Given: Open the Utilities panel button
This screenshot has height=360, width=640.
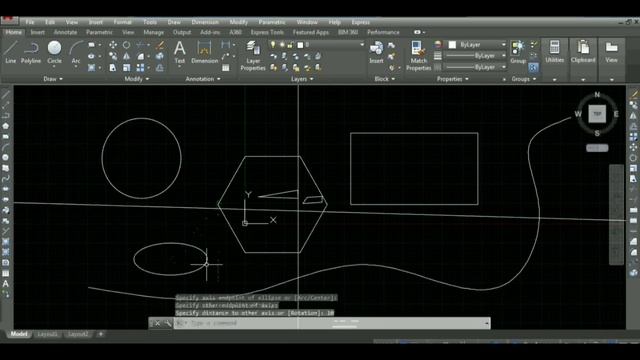Looking at the screenshot, I should click(x=554, y=52).
